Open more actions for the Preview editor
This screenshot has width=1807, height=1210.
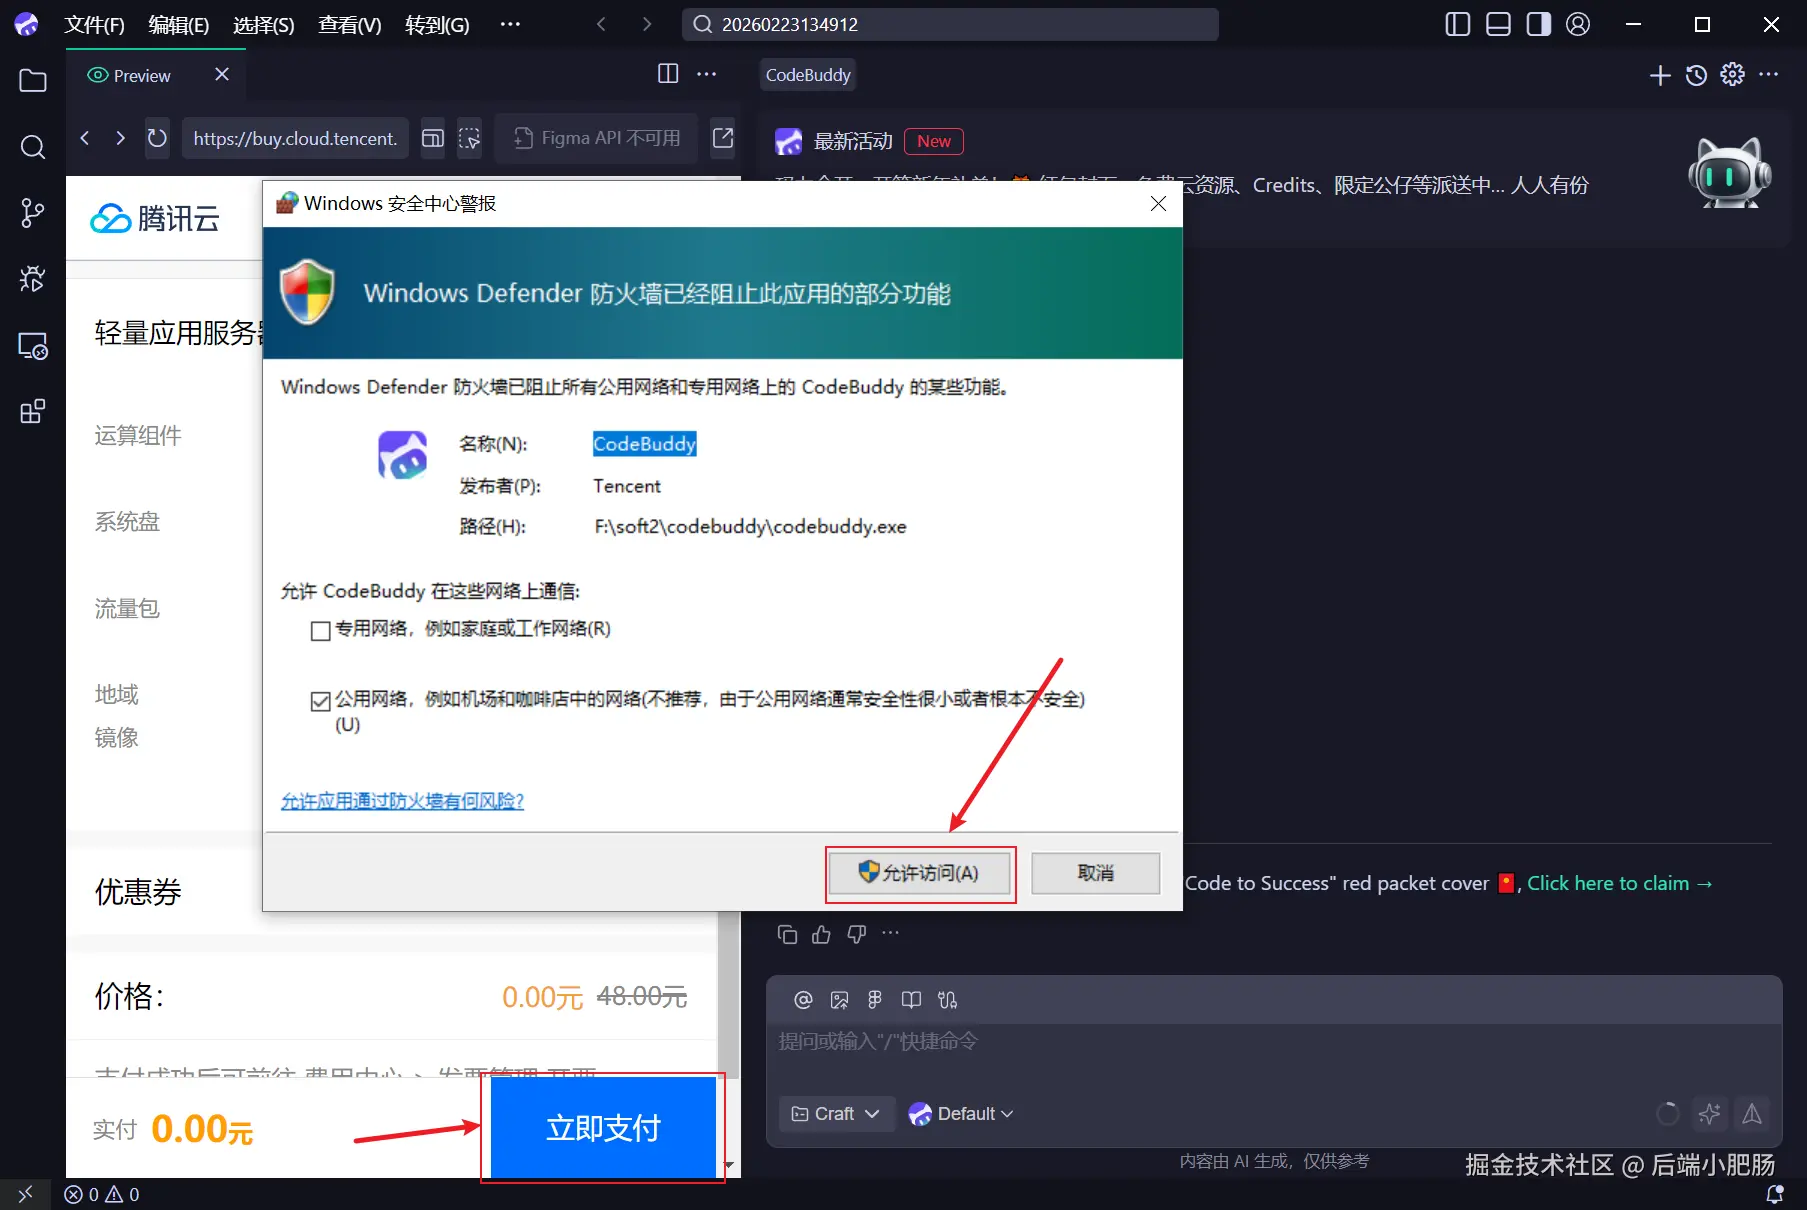coord(707,74)
